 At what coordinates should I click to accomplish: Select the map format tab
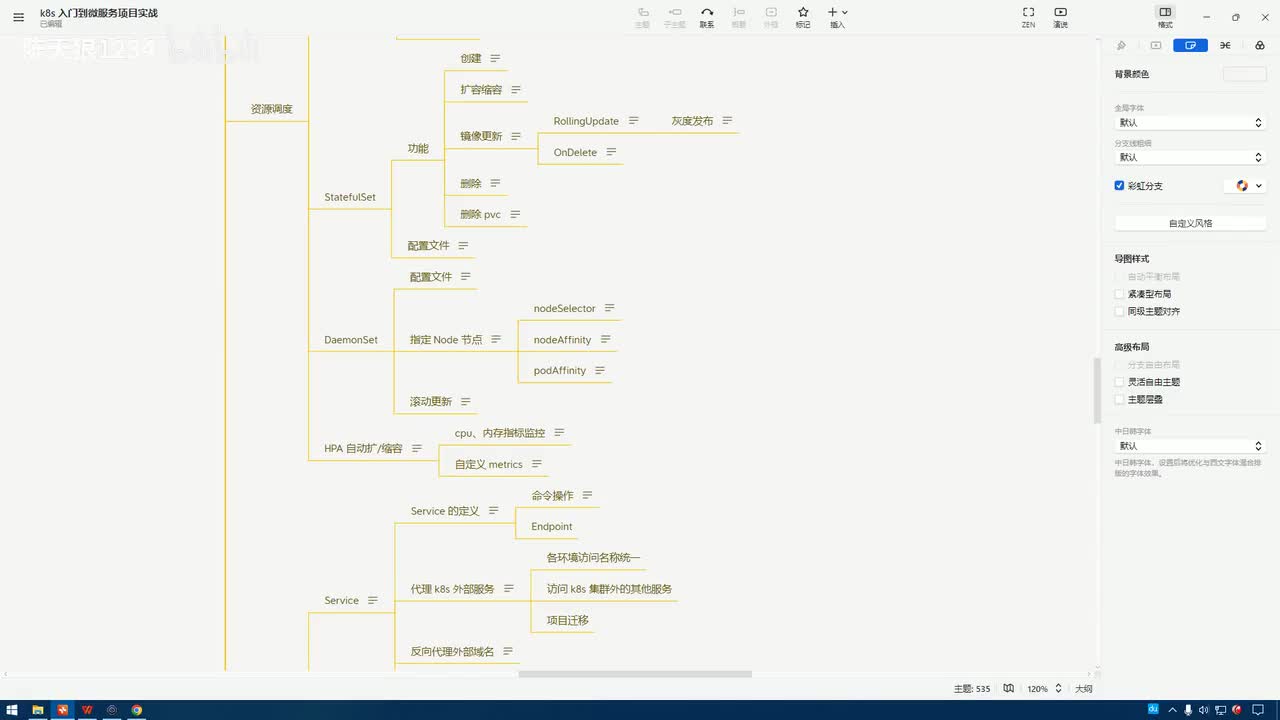pos(1190,45)
